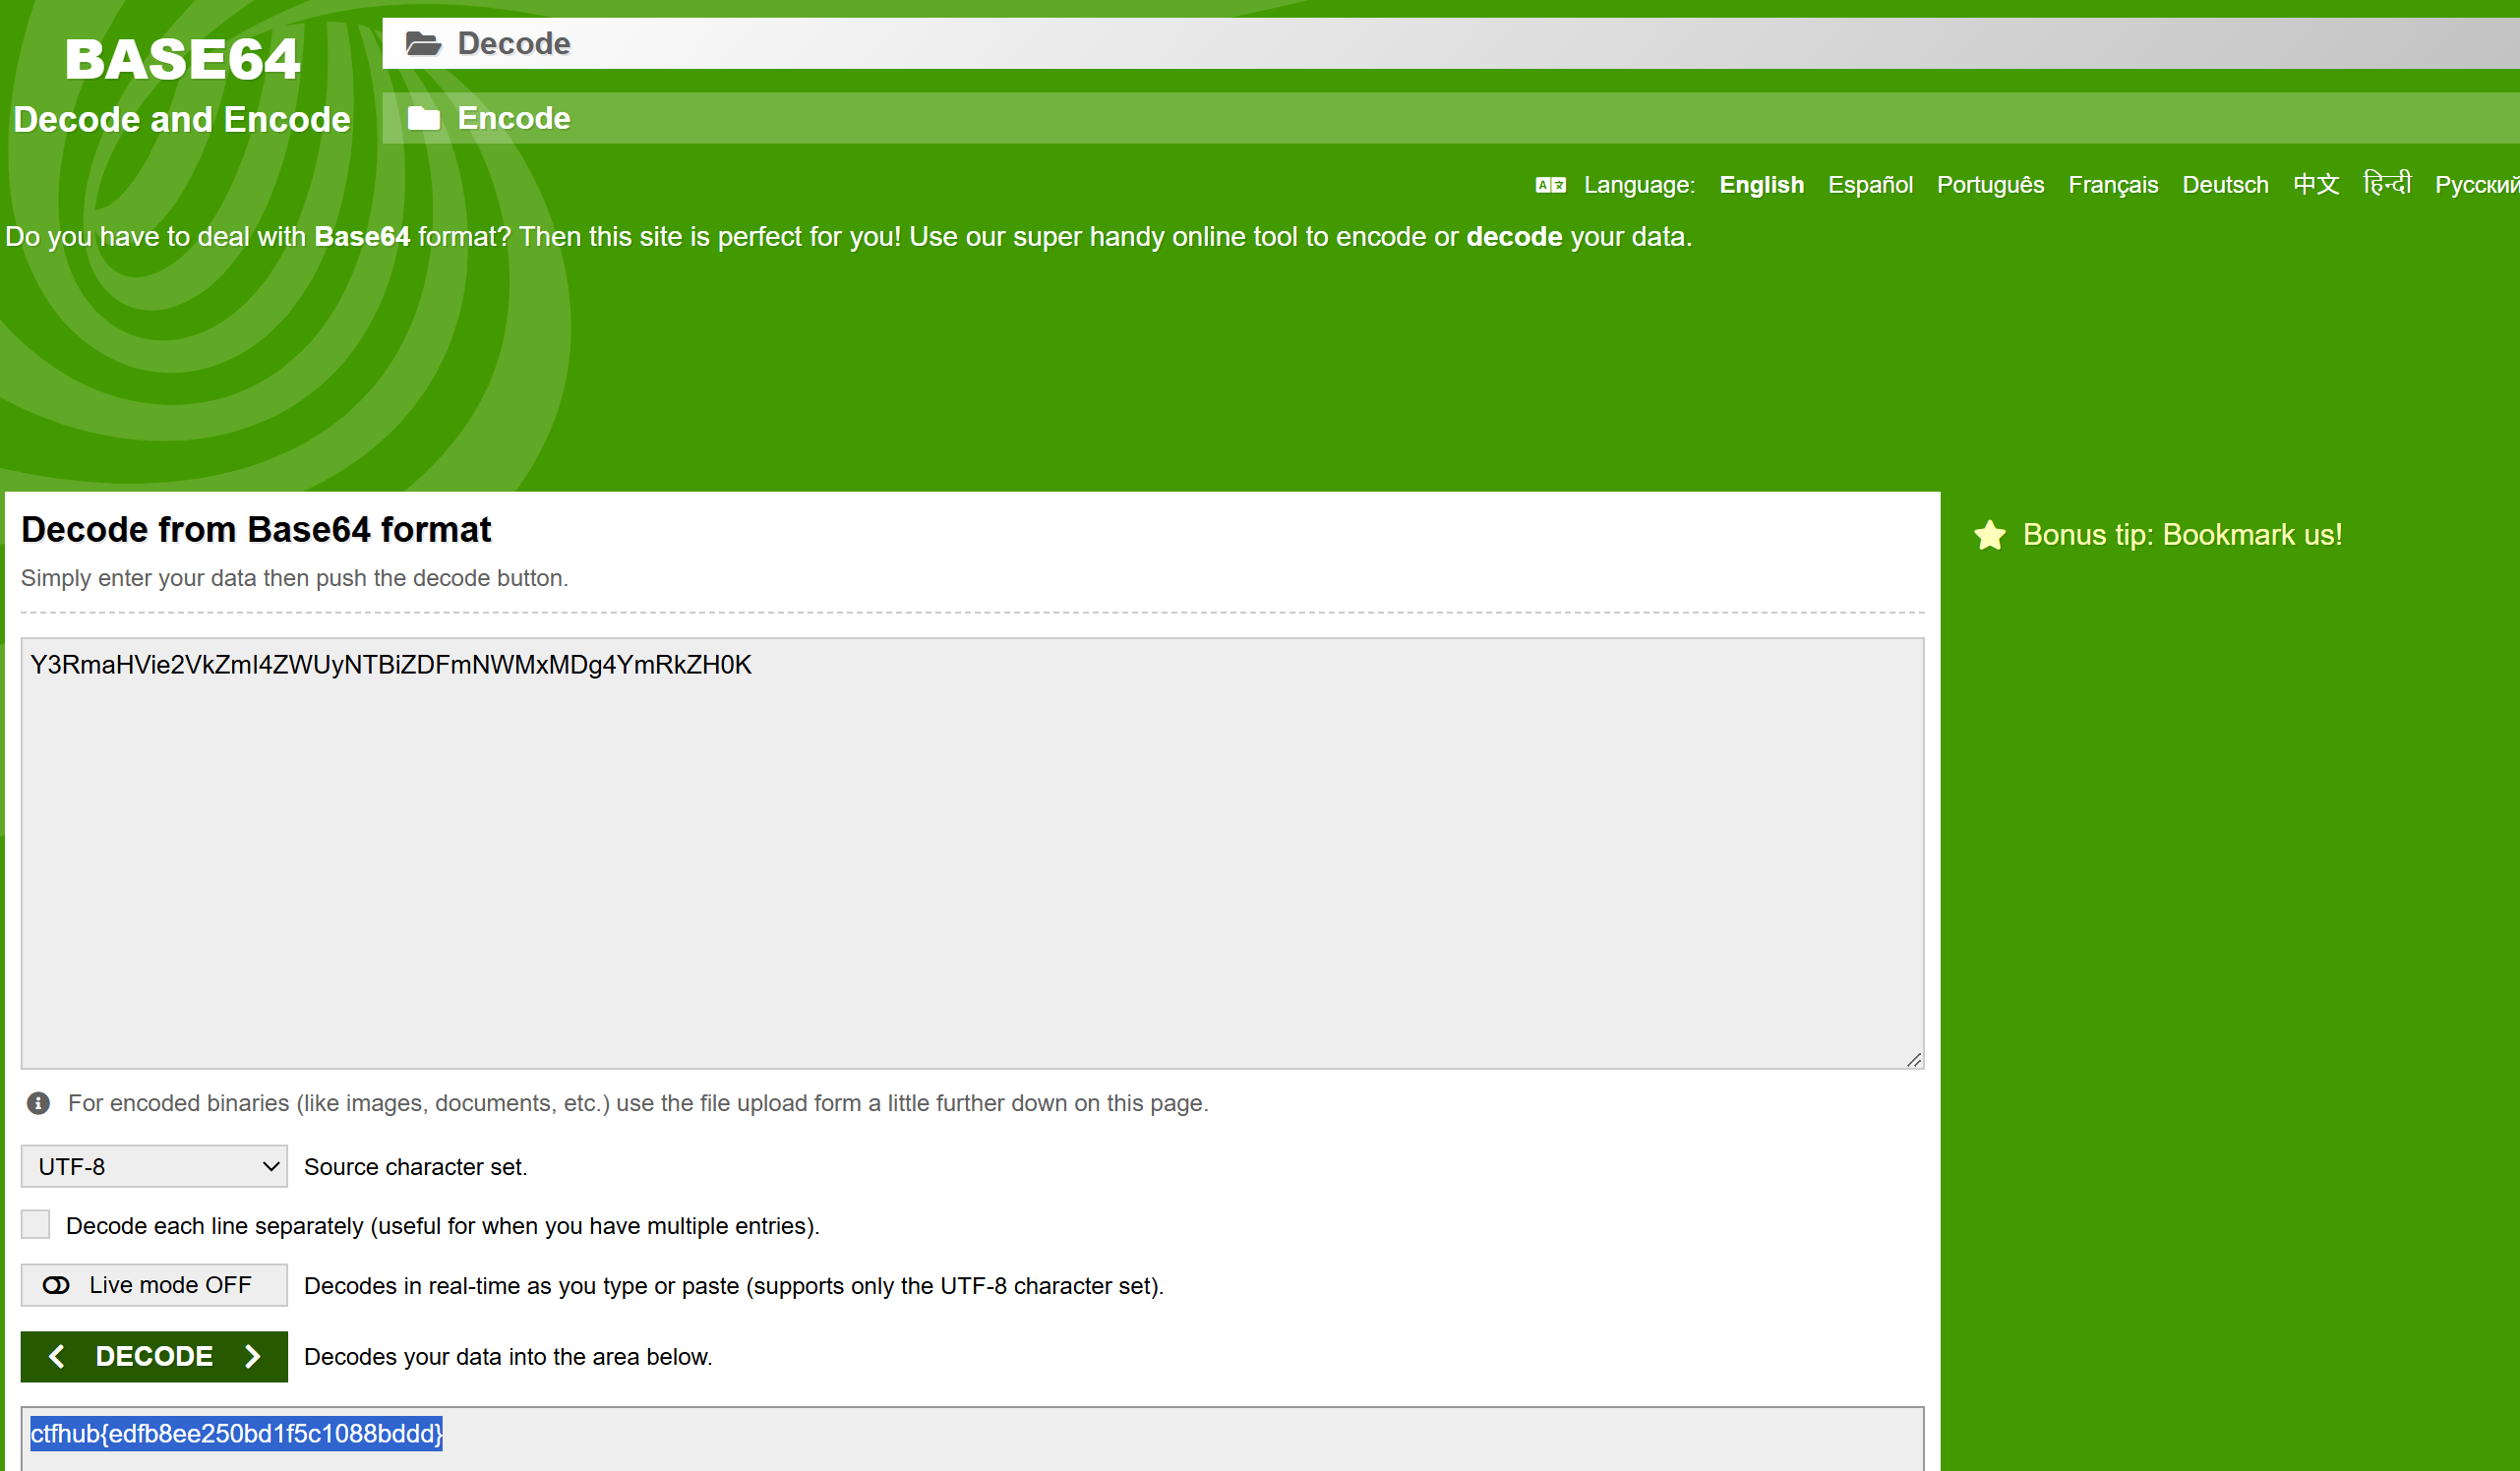Screen dimensions: 2520x1471
Task: Click the Encode folder icon
Action: (x=423, y=119)
